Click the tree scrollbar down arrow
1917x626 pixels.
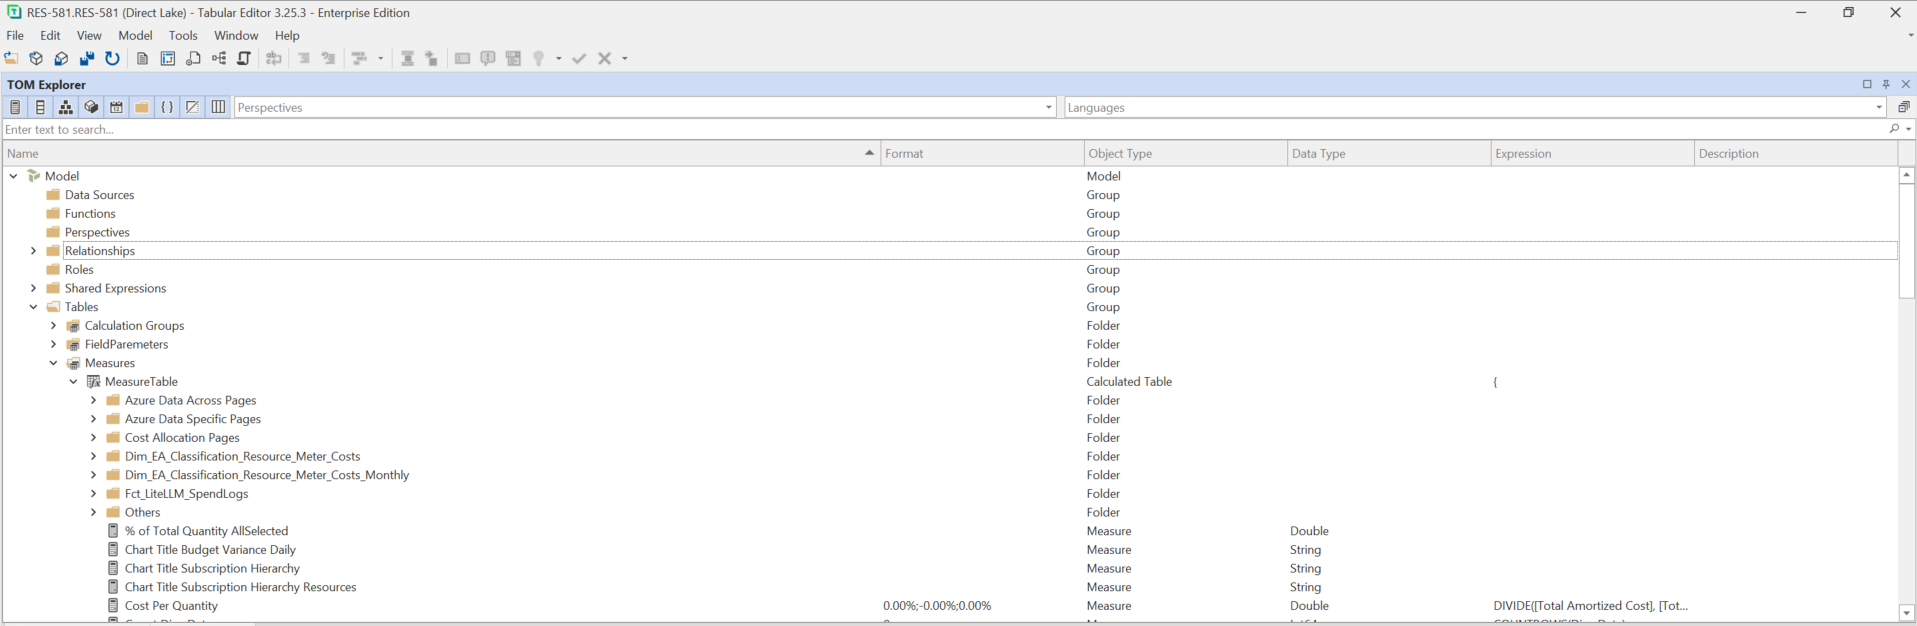1906,612
